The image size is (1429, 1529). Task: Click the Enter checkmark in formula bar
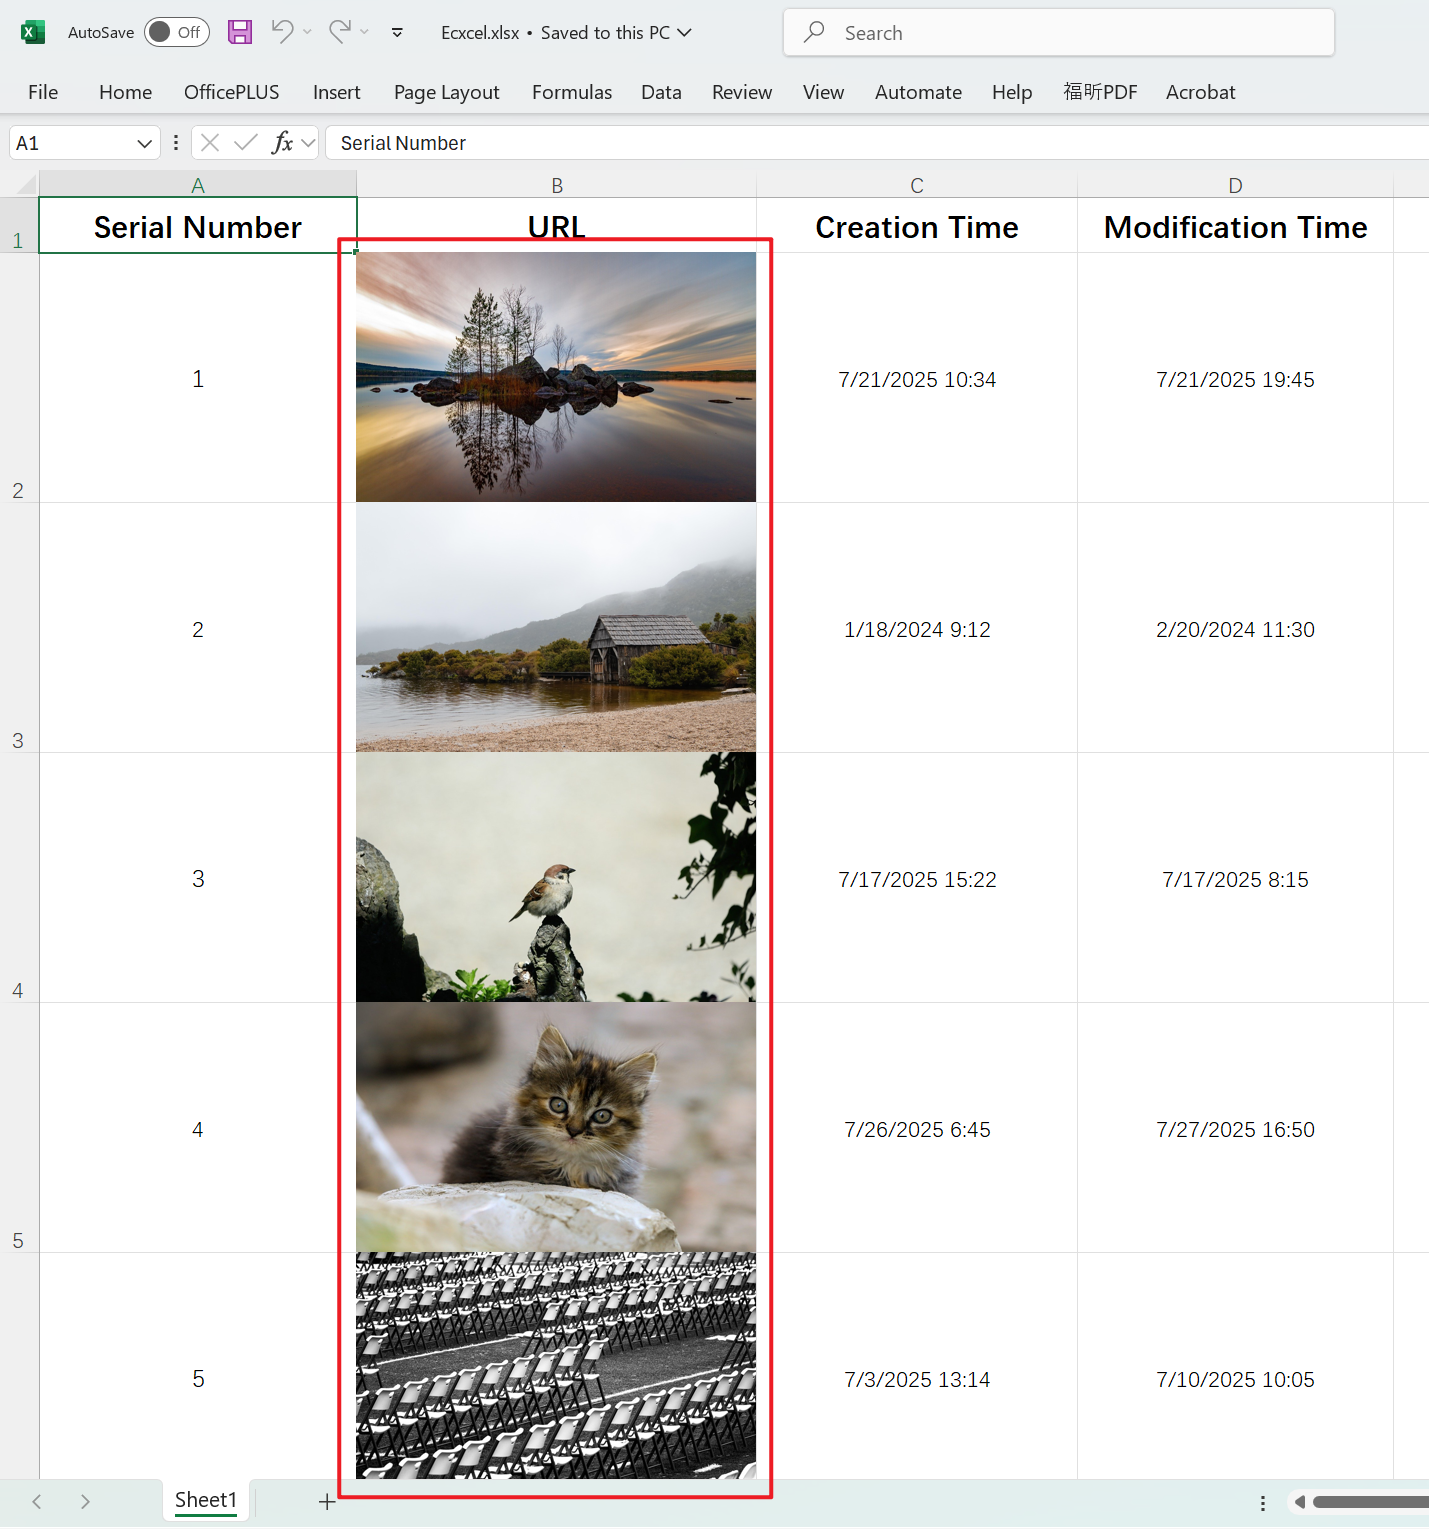[245, 142]
